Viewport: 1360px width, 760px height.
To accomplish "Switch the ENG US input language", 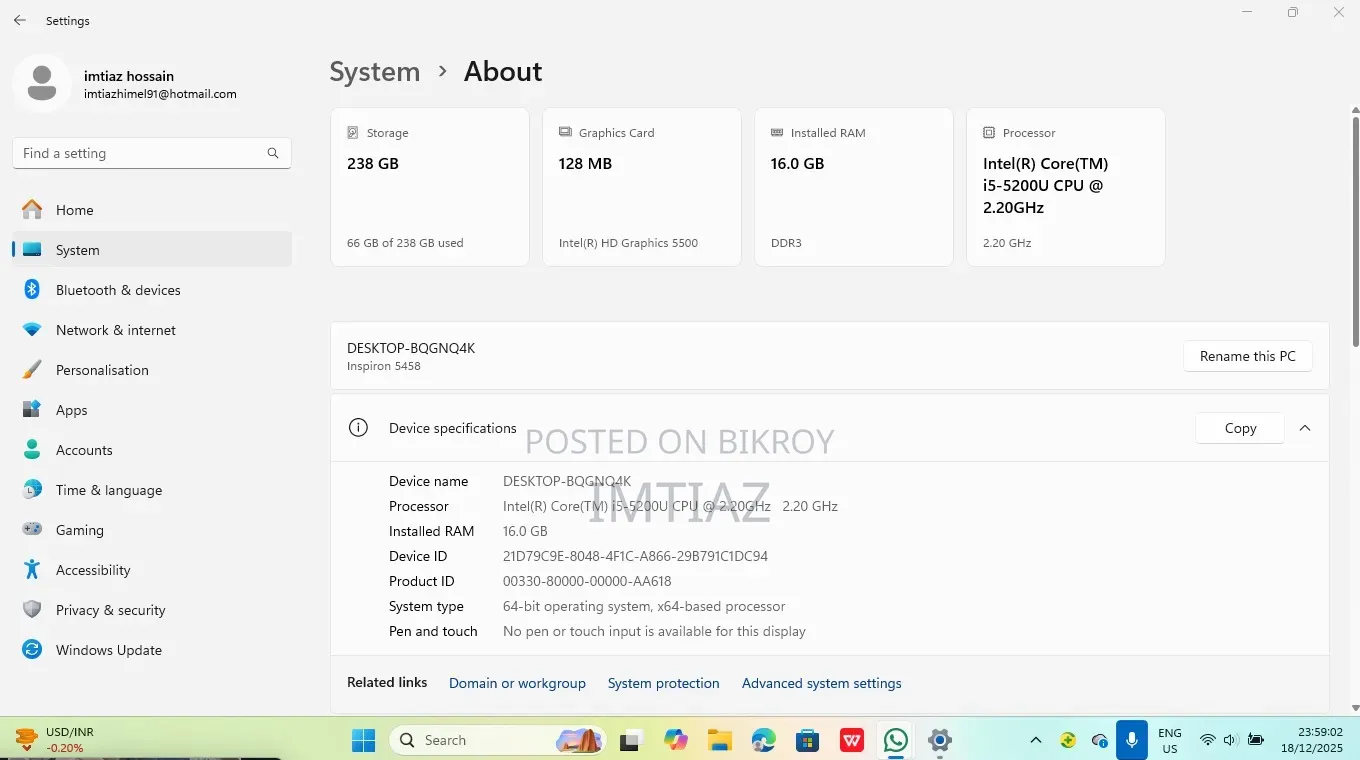I will pos(1170,740).
